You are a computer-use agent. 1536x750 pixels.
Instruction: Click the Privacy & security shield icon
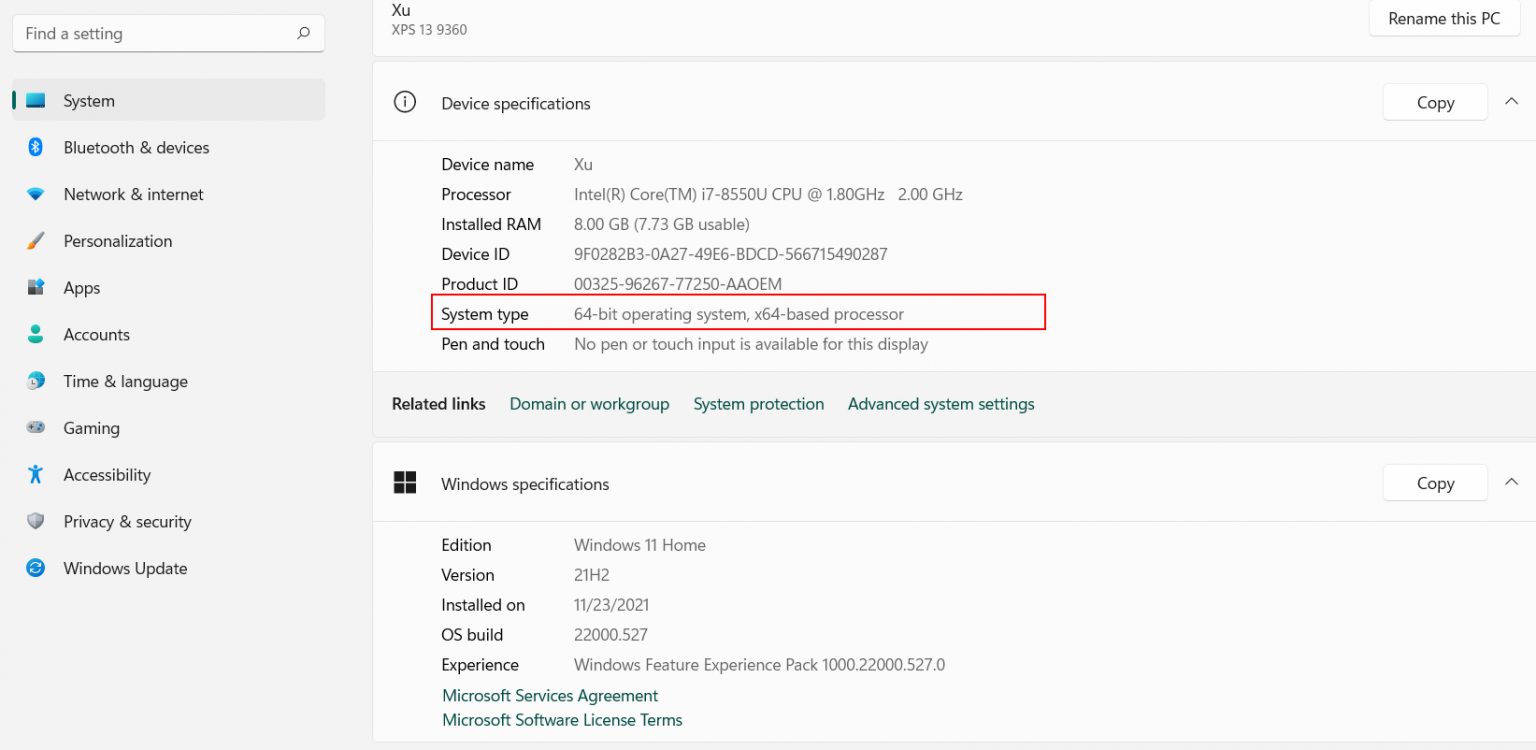coord(36,522)
